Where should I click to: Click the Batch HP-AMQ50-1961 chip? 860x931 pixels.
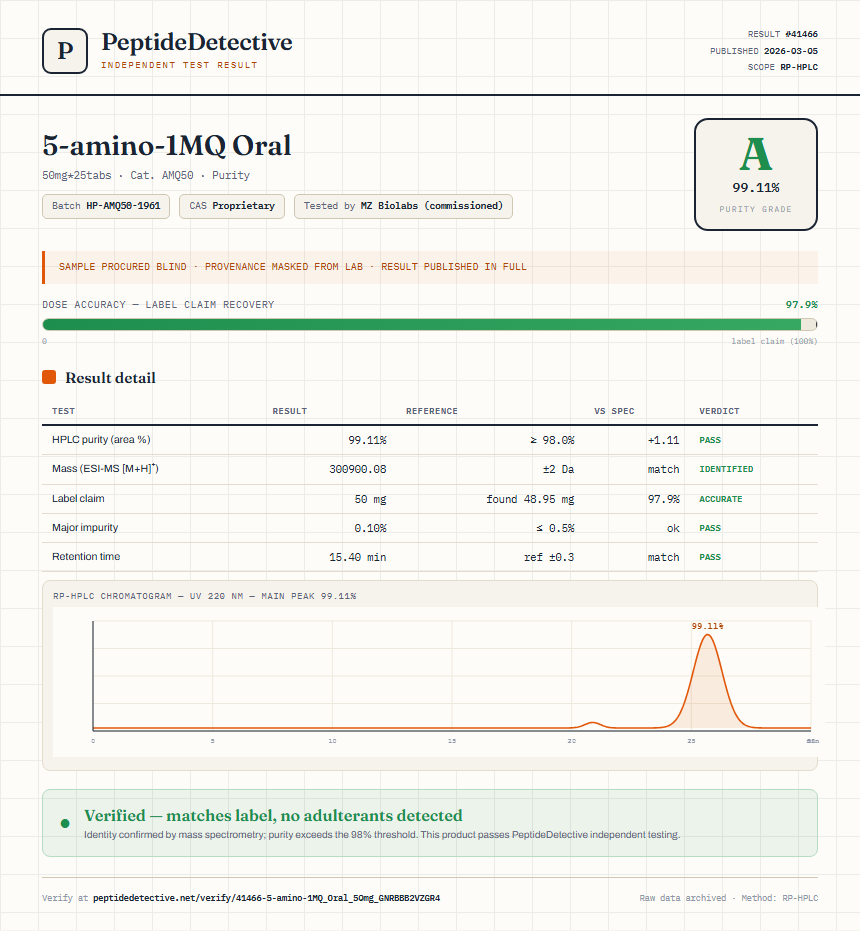click(x=106, y=206)
